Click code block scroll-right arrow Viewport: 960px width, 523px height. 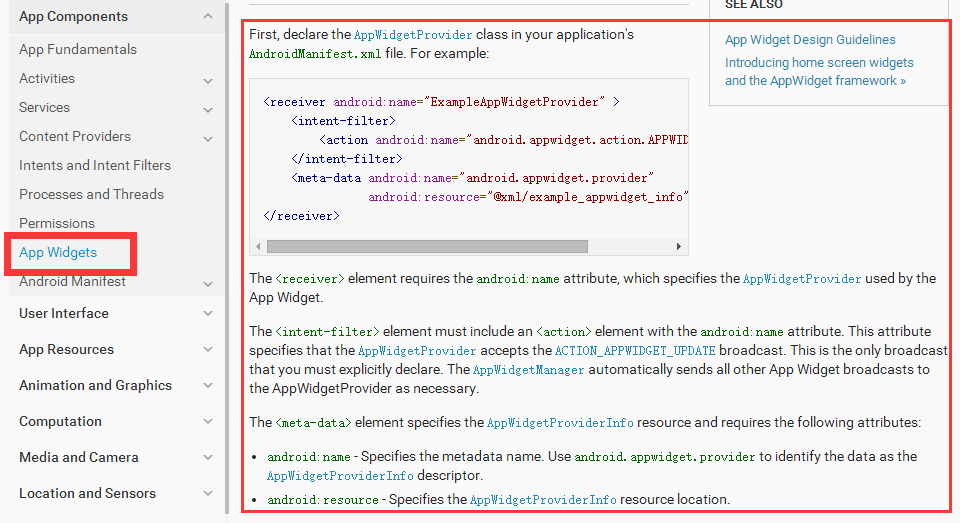click(x=678, y=246)
